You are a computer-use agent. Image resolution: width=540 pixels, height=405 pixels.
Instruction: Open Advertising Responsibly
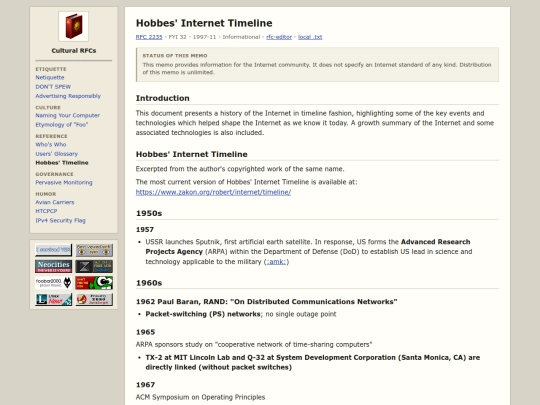click(x=68, y=96)
